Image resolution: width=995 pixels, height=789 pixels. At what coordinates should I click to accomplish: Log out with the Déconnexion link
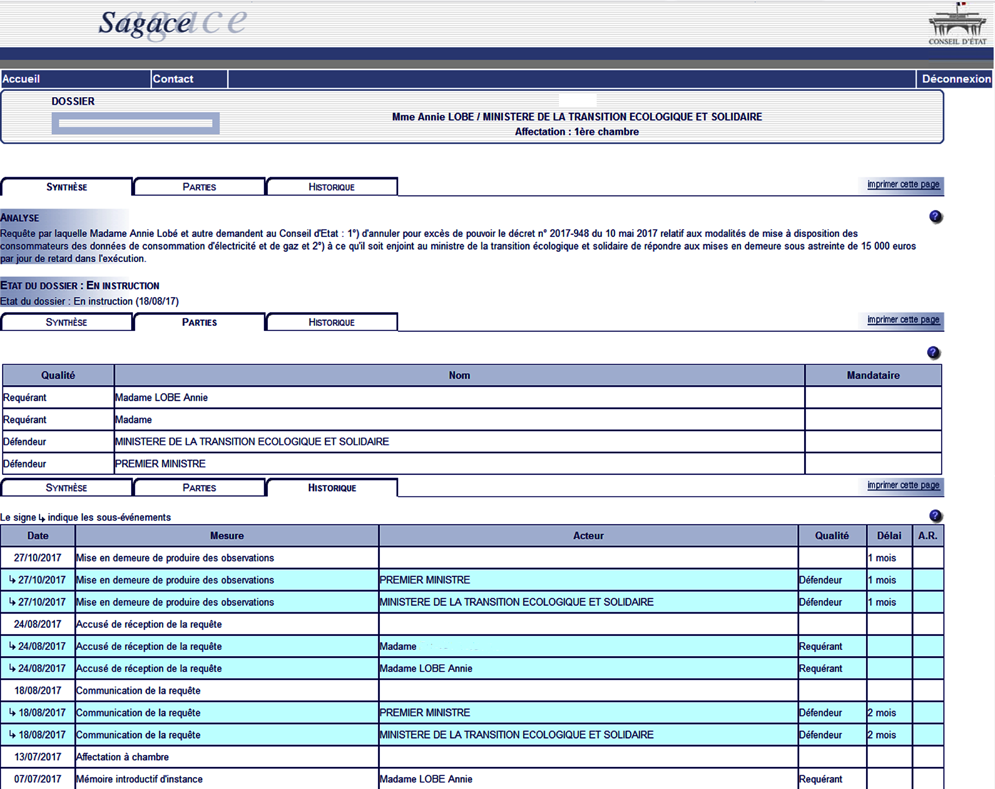(x=956, y=79)
